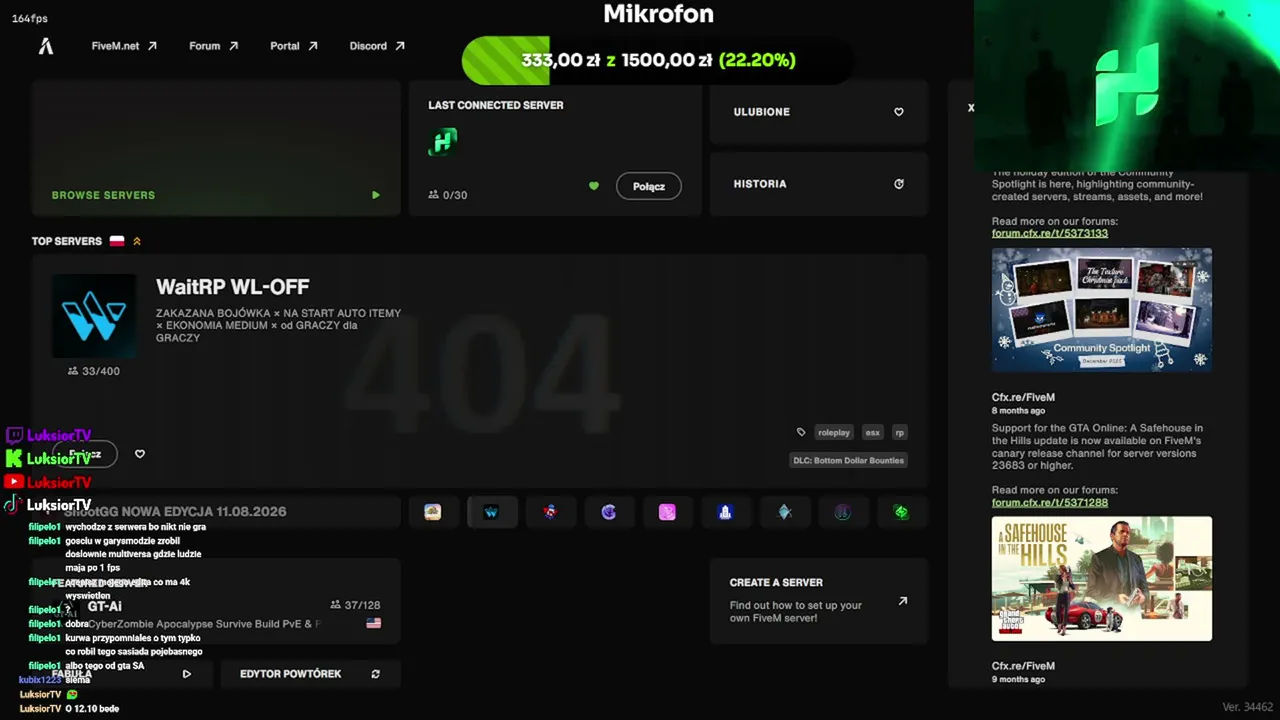Image resolution: width=1280 pixels, height=720 pixels.
Task: Toggle the favorite heart for WaitRP server
Action: pyautogui.click(x=140, y=454)
